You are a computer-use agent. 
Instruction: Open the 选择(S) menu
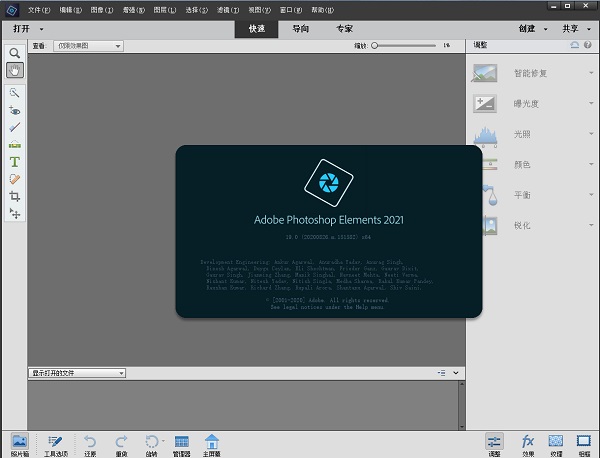pos(197,10)
